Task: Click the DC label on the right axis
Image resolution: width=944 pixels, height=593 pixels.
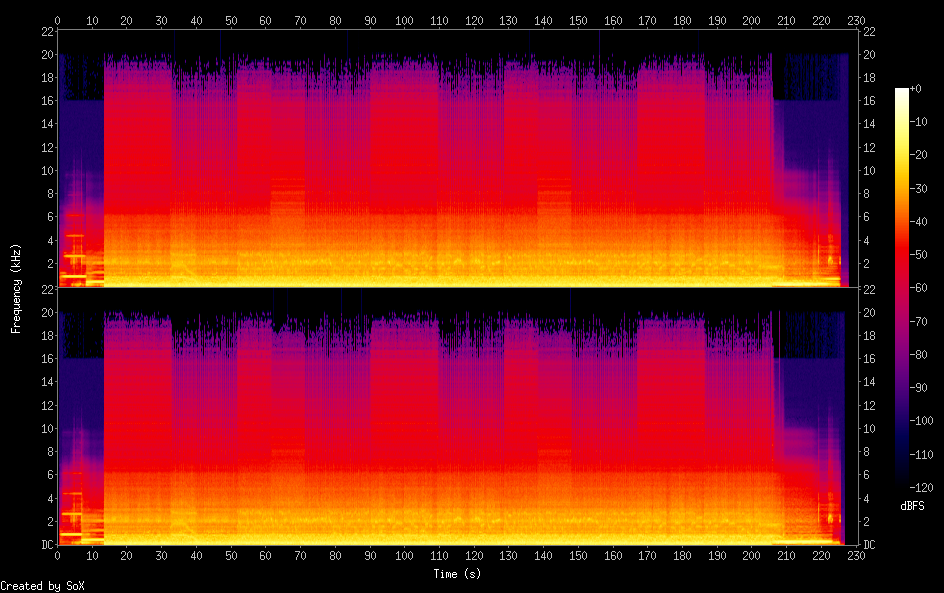Action: tap(870, 545)
